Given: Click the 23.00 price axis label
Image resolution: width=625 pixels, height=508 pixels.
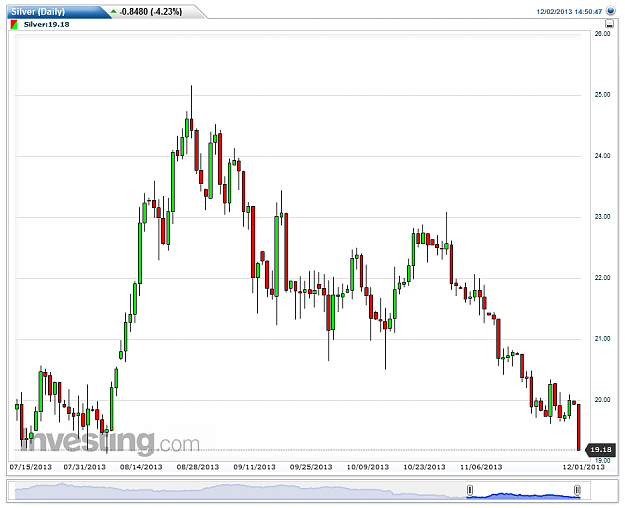Looking at the screenshot, I should pyautogui.click(x=602, y=217).
